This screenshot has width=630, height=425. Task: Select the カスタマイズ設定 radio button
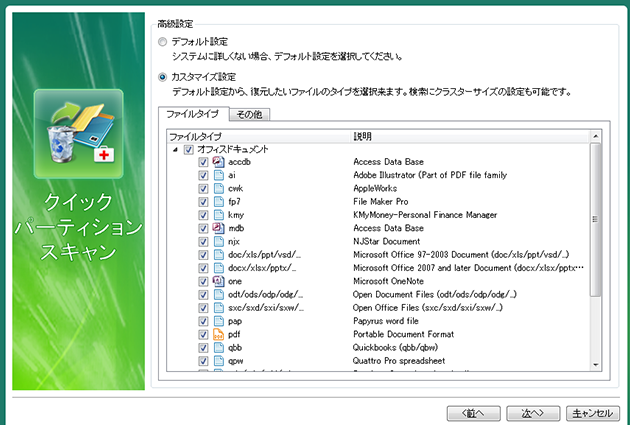pos(162,77)
